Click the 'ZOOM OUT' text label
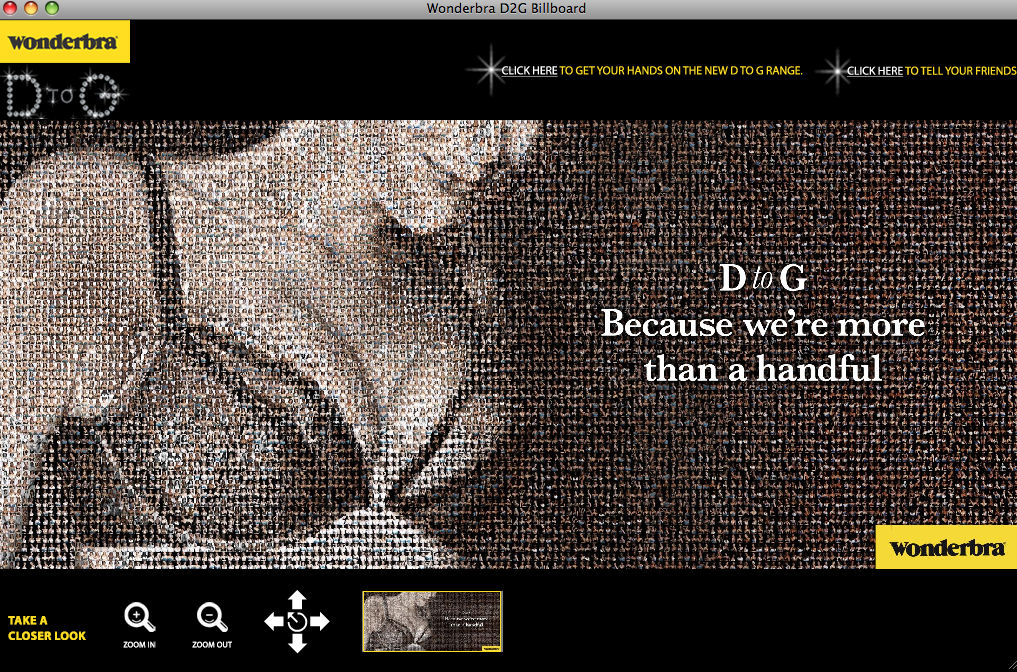This screenshot has height=672, width=1017. (212, 645)
